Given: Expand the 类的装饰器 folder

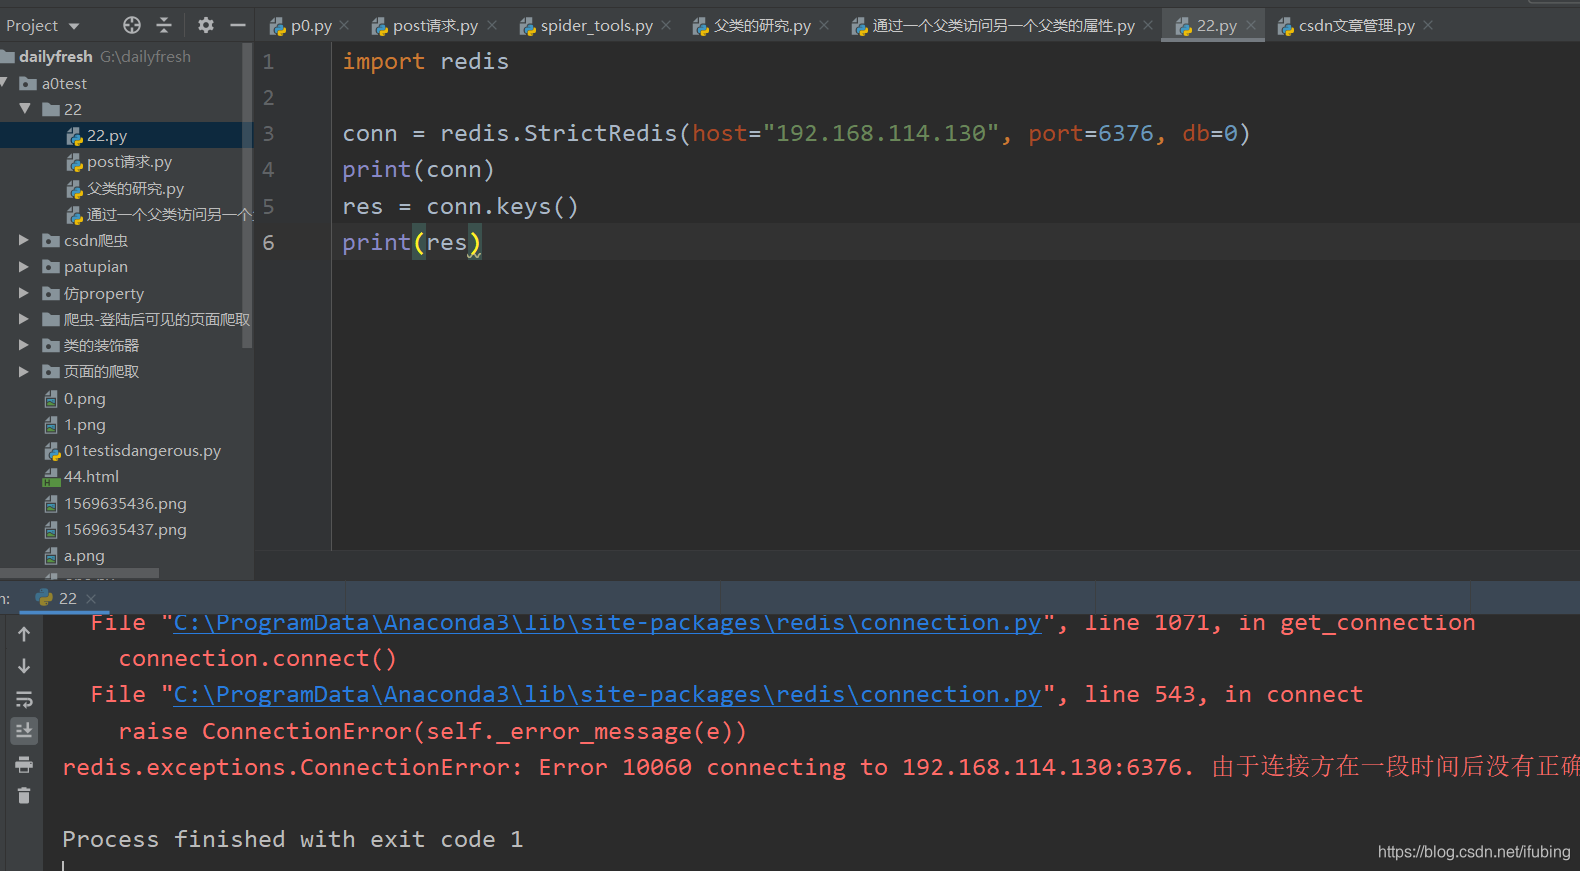Looking at the screenshot, I should 24,345.
